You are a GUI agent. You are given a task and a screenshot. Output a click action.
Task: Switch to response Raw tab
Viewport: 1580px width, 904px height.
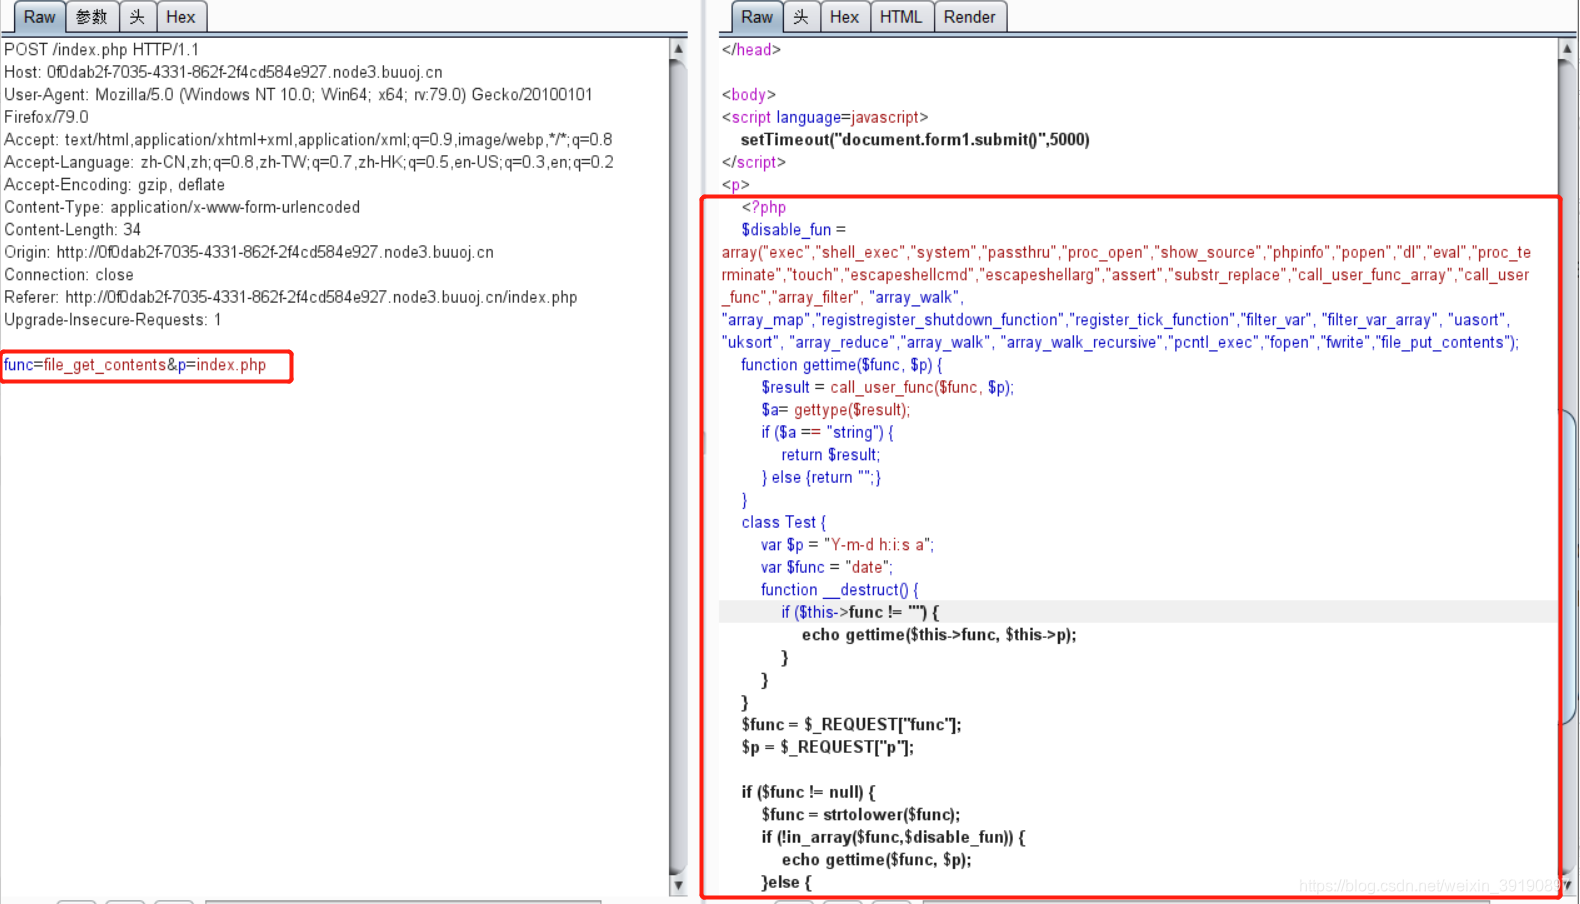tap(757, 17)
